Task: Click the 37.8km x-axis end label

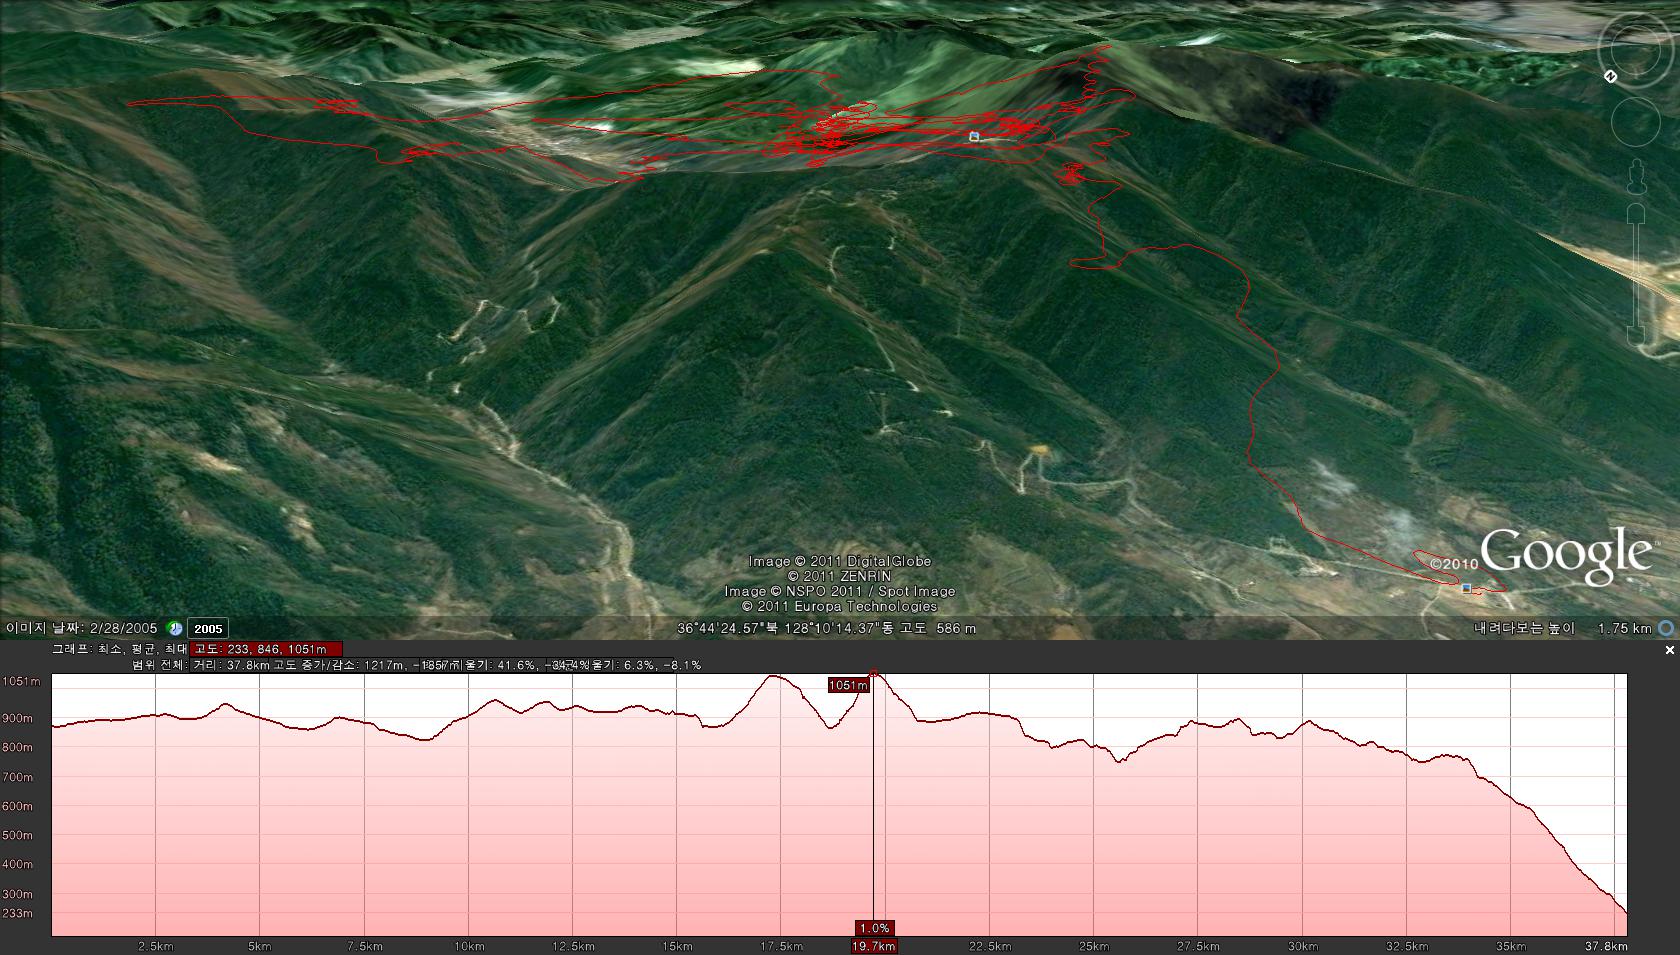Action: pyautogui.click(x=1607, y=946)
